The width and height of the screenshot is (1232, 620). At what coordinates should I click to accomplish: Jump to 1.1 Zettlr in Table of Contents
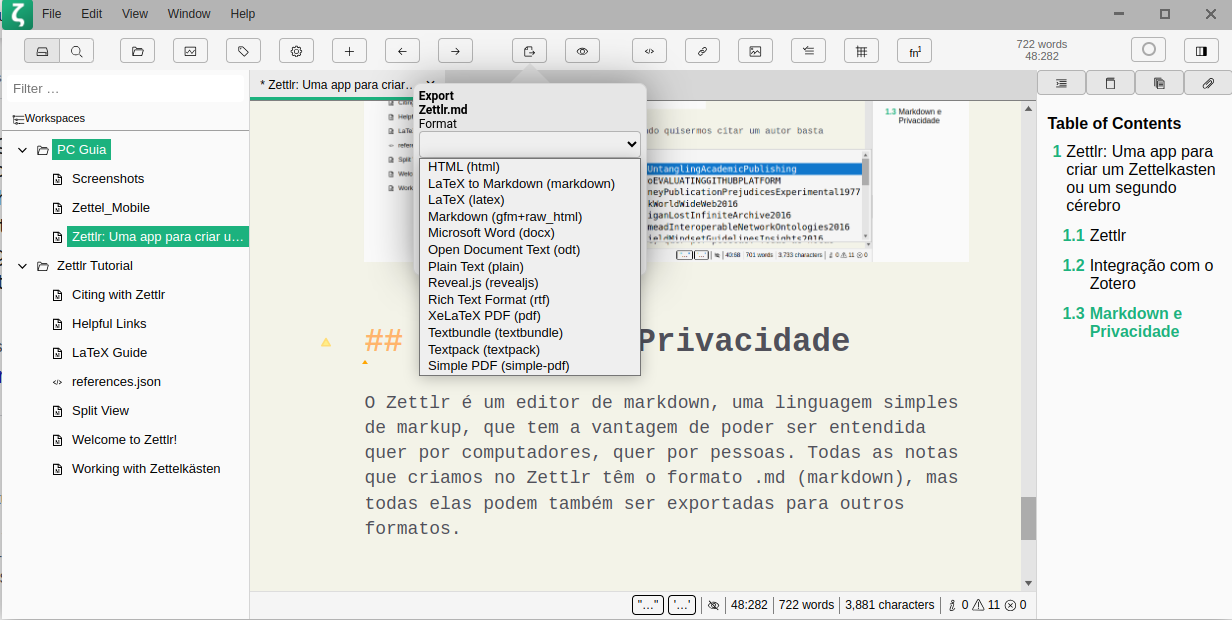(x=1094, y=236)
